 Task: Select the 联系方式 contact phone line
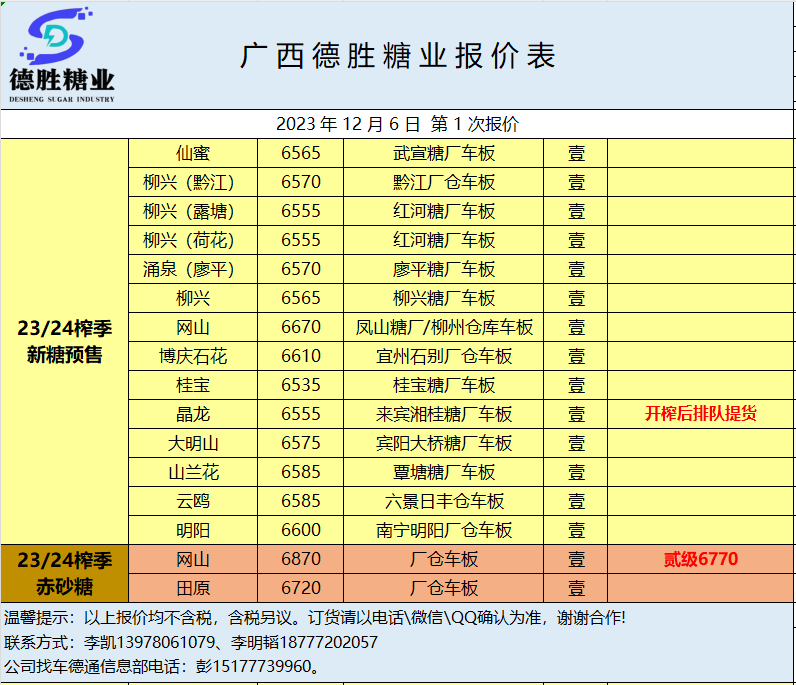click(x=192, y=643)
